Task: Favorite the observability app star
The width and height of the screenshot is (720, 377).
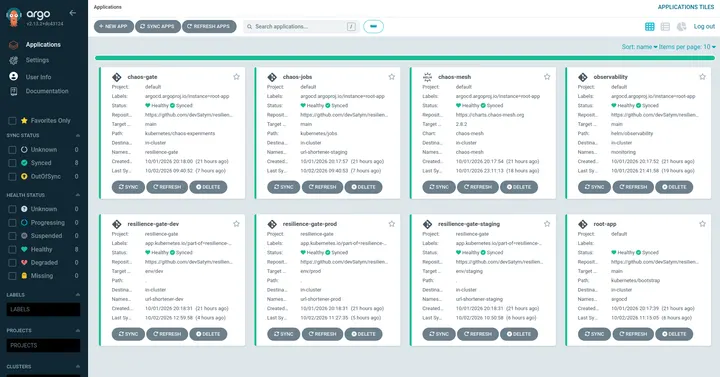Action: (x=703, y=77)
